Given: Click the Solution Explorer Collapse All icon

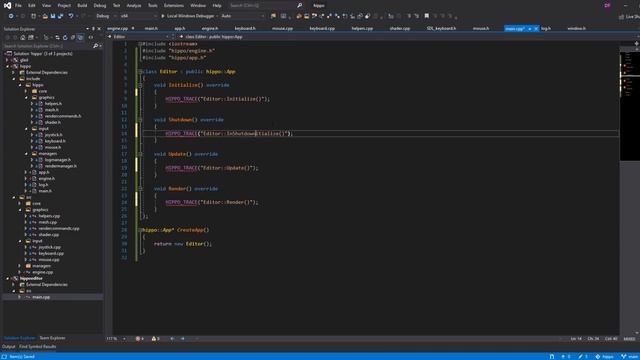Looking at the screenshot, I should pos(73,38).
